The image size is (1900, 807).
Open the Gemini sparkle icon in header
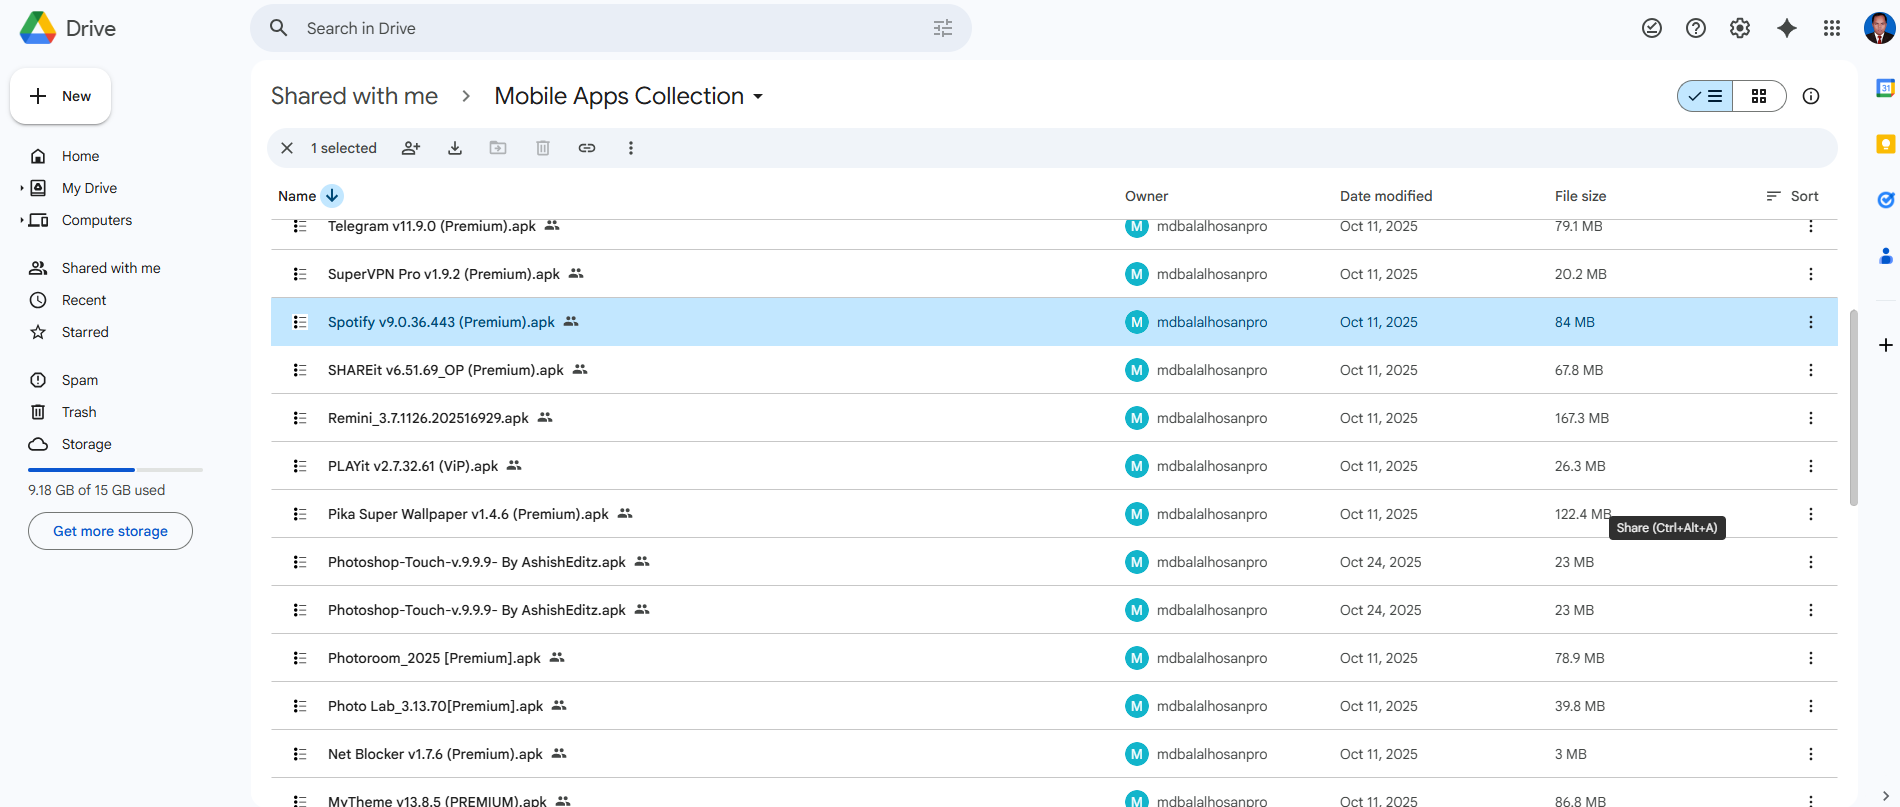point(1787,28)
